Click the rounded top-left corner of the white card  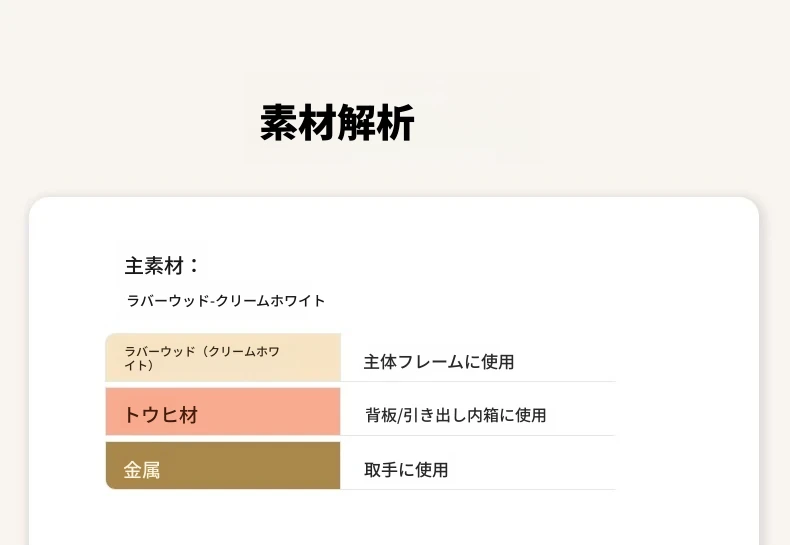[x=38, y=206]
